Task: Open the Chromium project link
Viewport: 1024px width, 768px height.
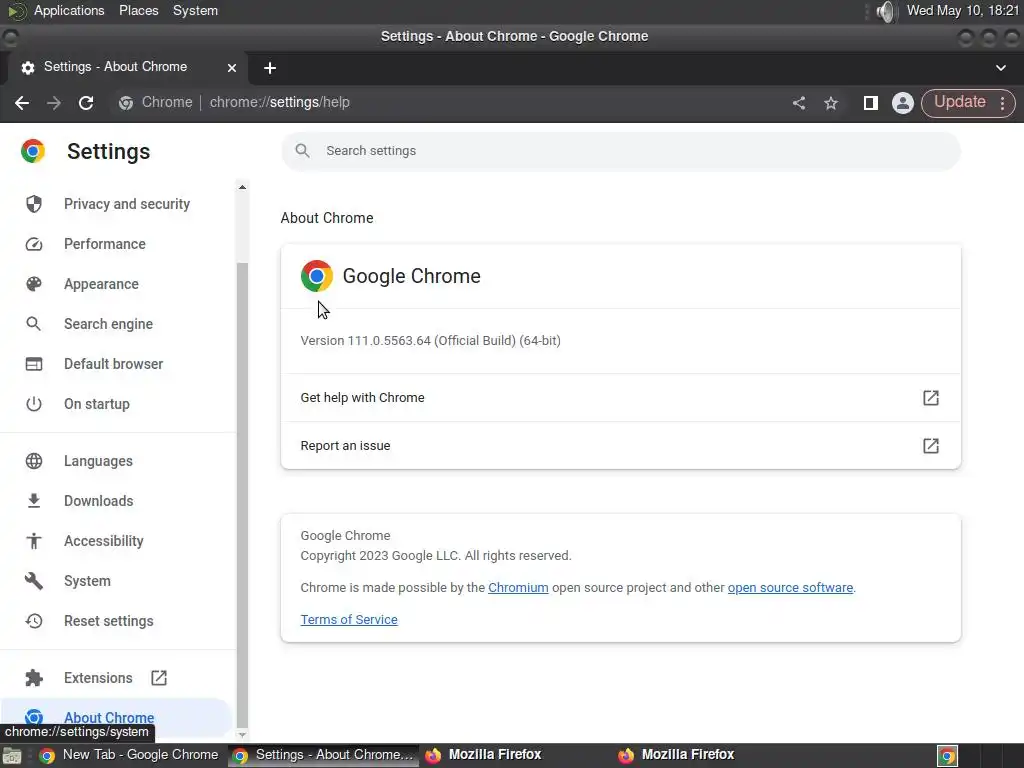Action: (x=518, y=588)
